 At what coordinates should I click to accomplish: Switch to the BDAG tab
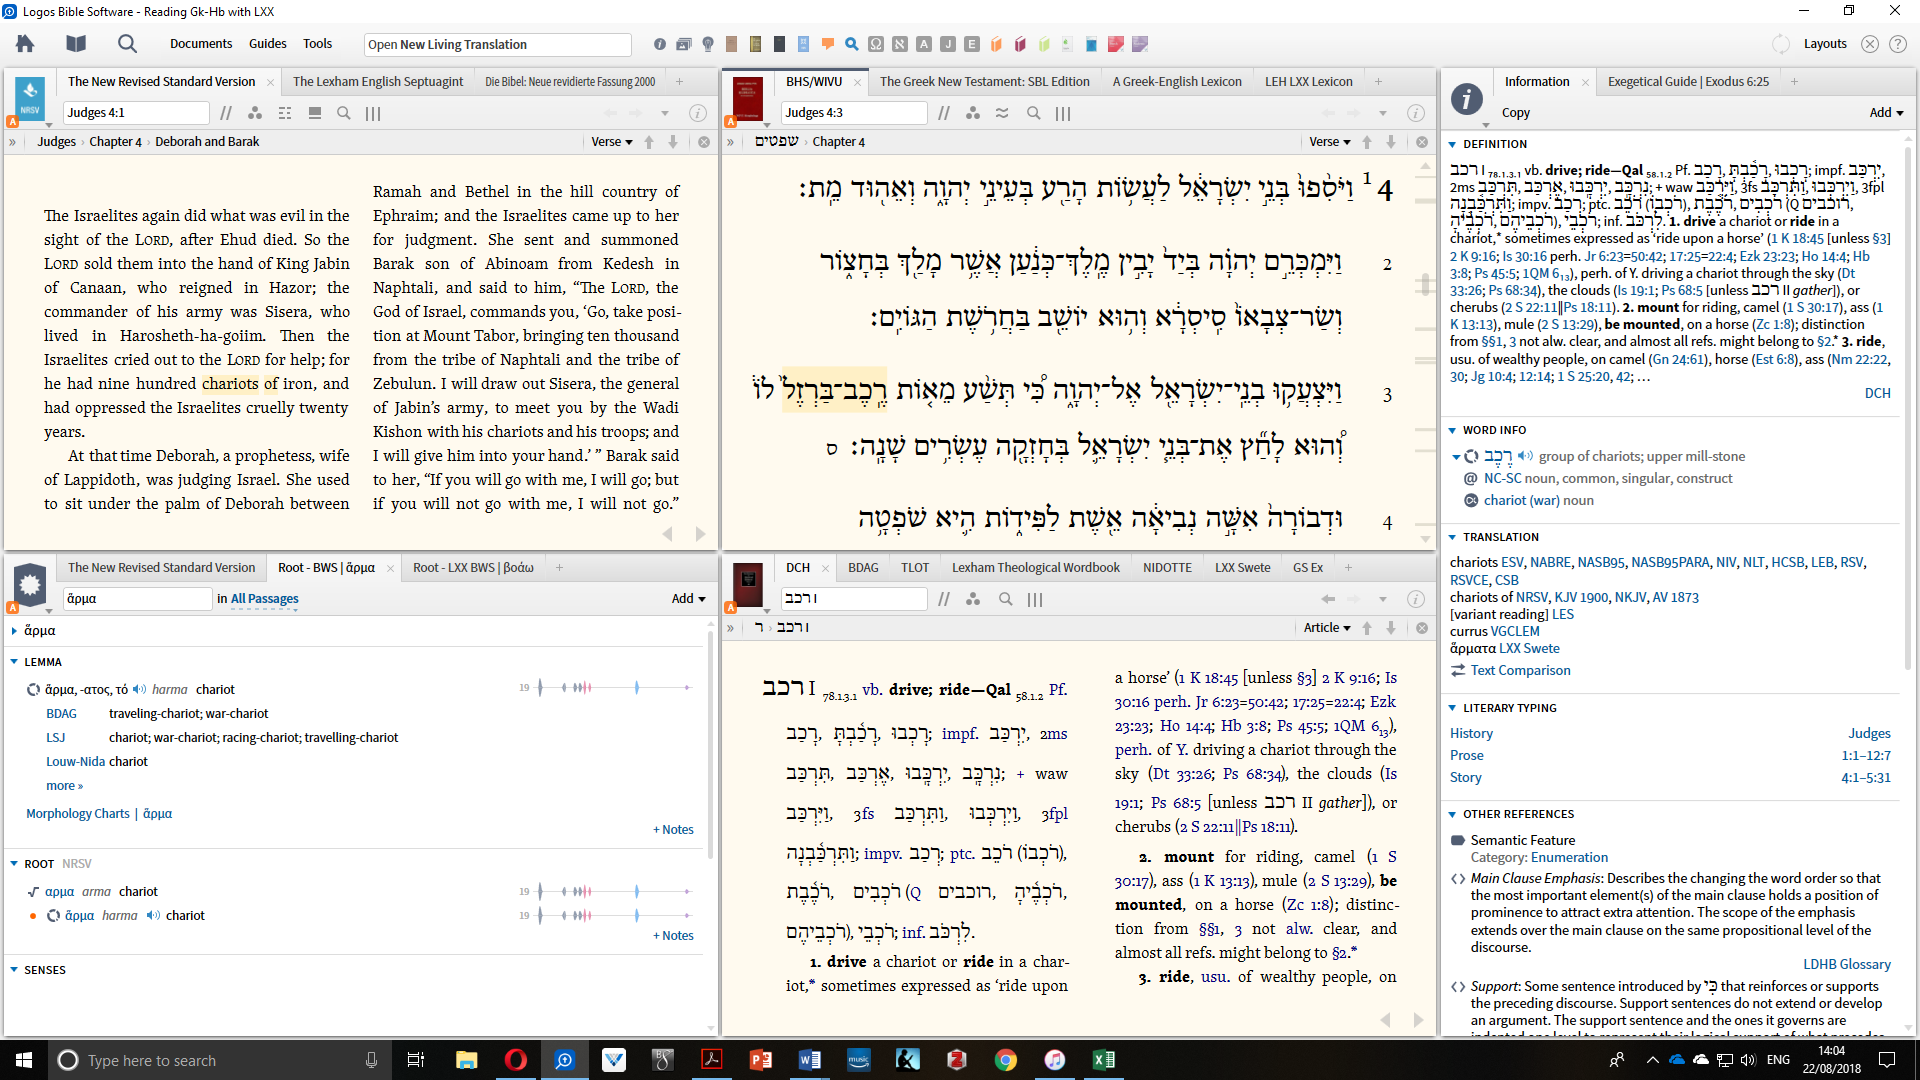pos(863,567)
